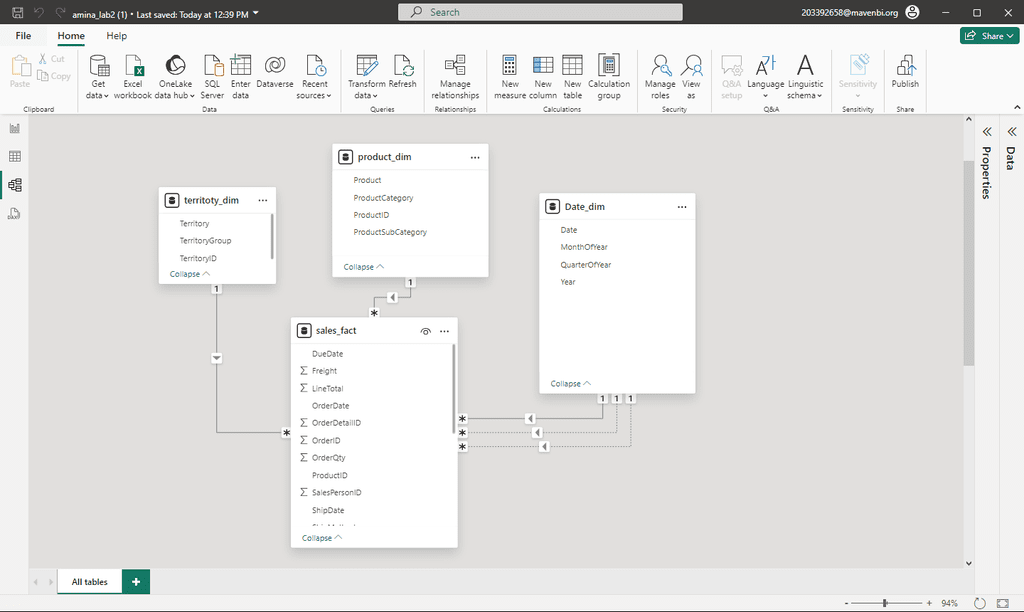Open more options for product_dim table

(475, 157)
